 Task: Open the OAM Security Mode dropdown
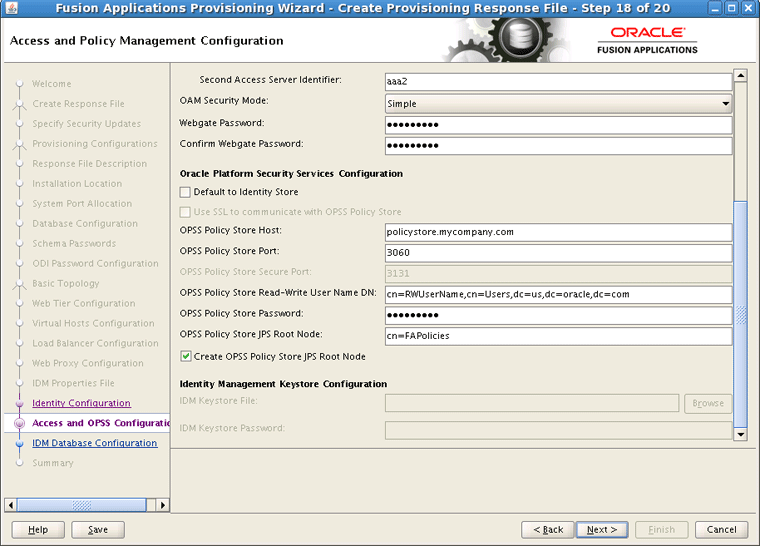[558, 104]
